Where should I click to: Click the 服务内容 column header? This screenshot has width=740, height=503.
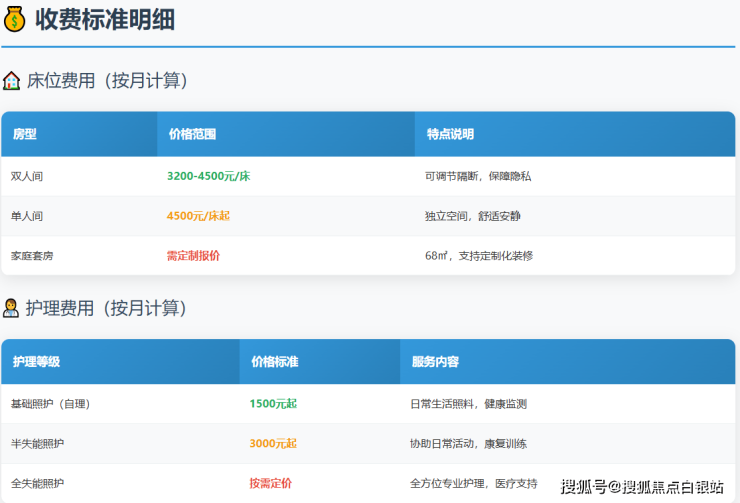(x=435, y=362)
